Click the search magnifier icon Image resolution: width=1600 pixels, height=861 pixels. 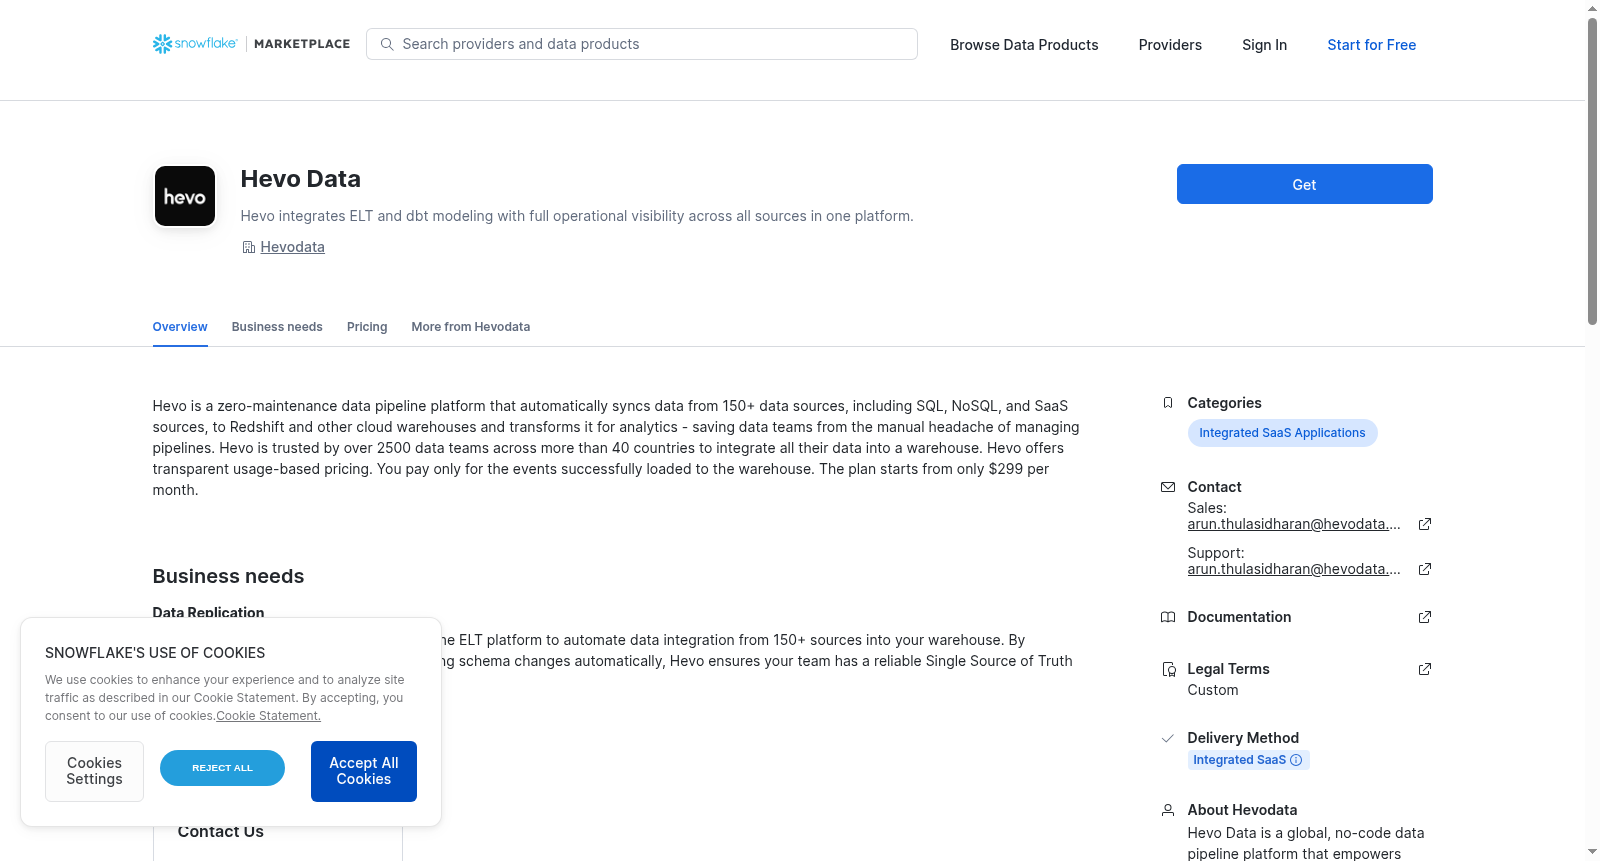pos(387,44)
